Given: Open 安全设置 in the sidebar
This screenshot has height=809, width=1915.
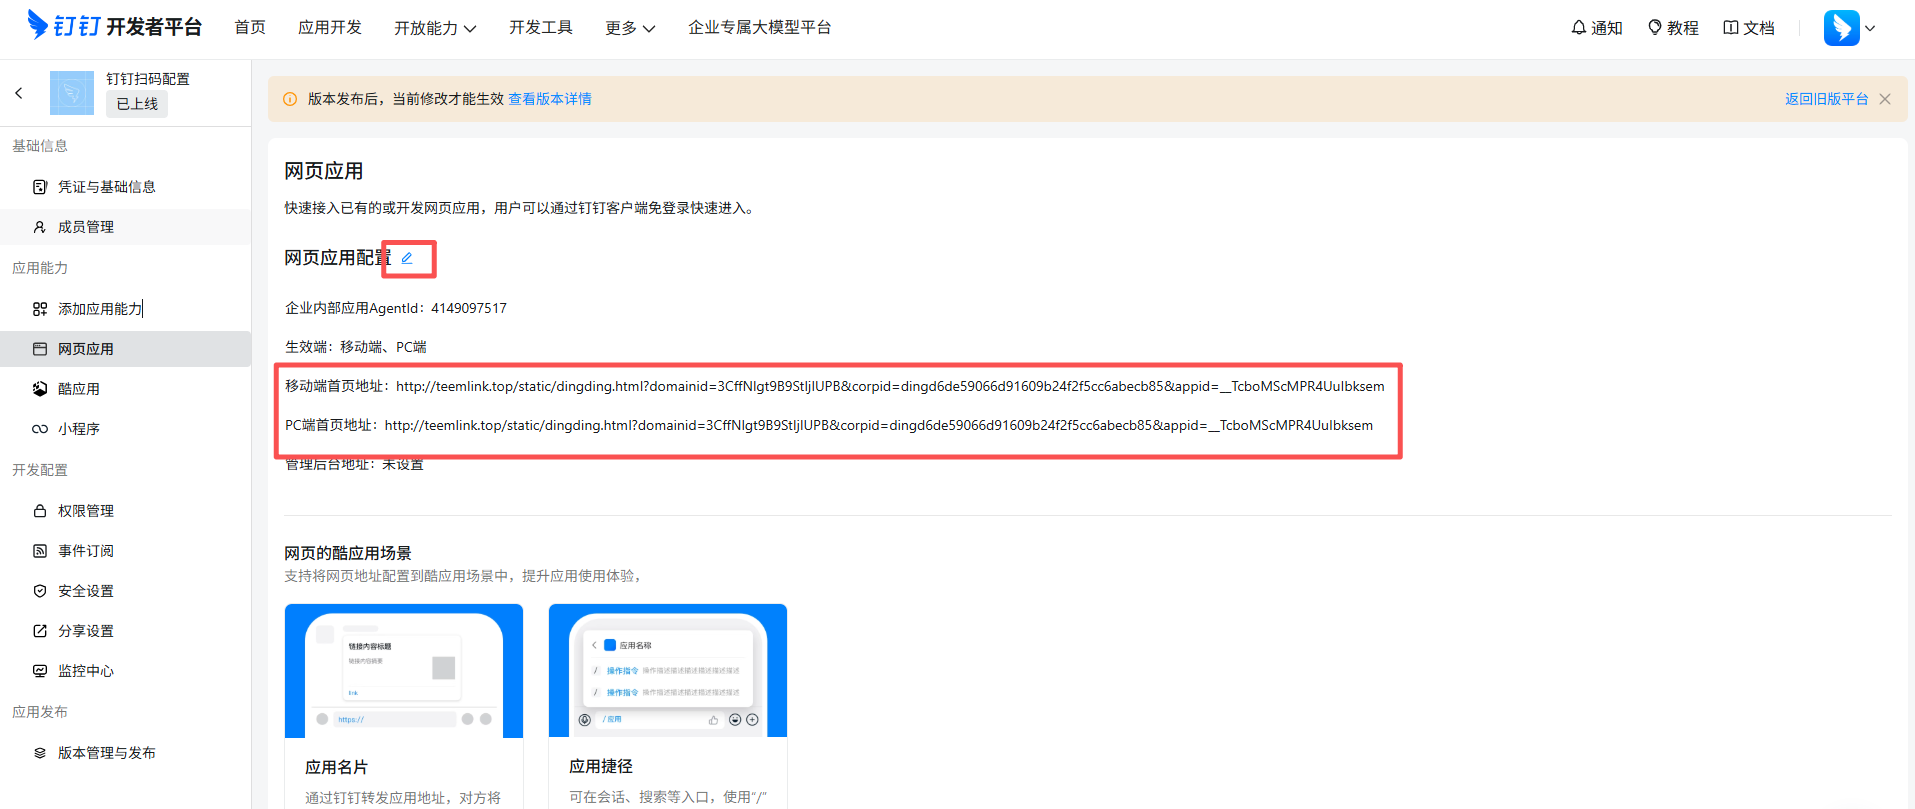Looking at the screenshot, I should point(125,591).
